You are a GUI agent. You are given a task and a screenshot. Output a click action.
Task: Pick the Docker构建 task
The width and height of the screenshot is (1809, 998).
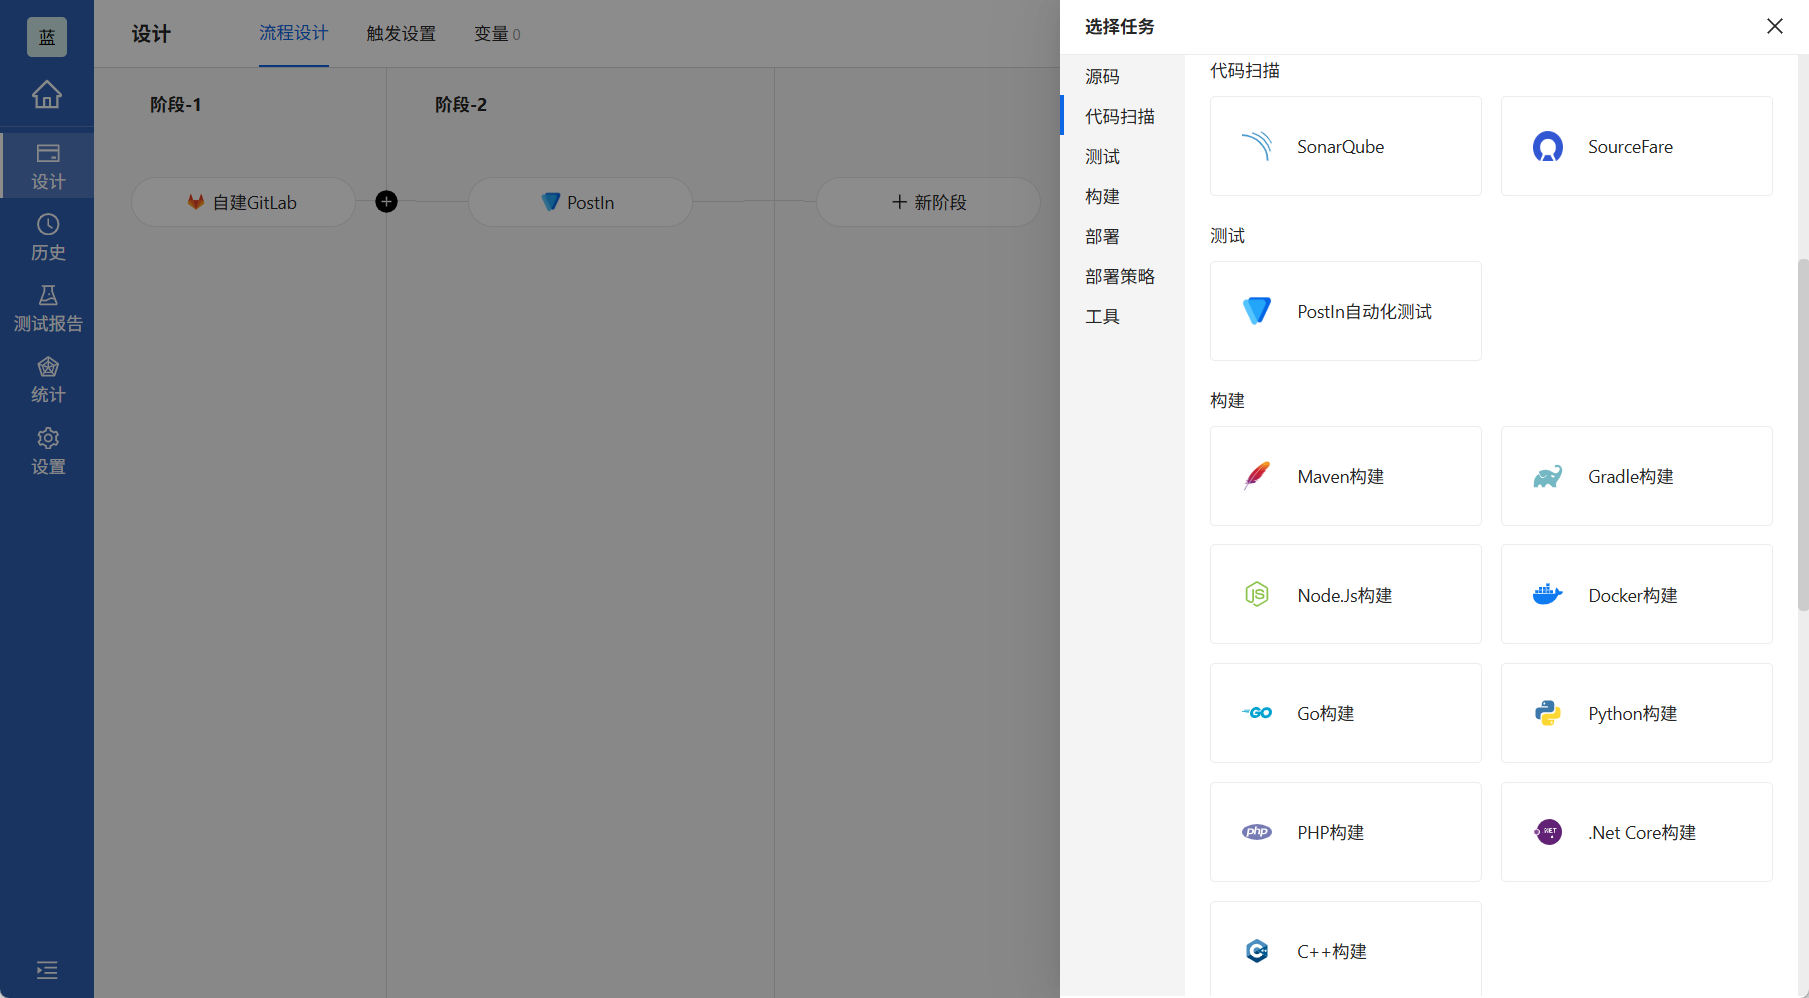[1636, 595]
